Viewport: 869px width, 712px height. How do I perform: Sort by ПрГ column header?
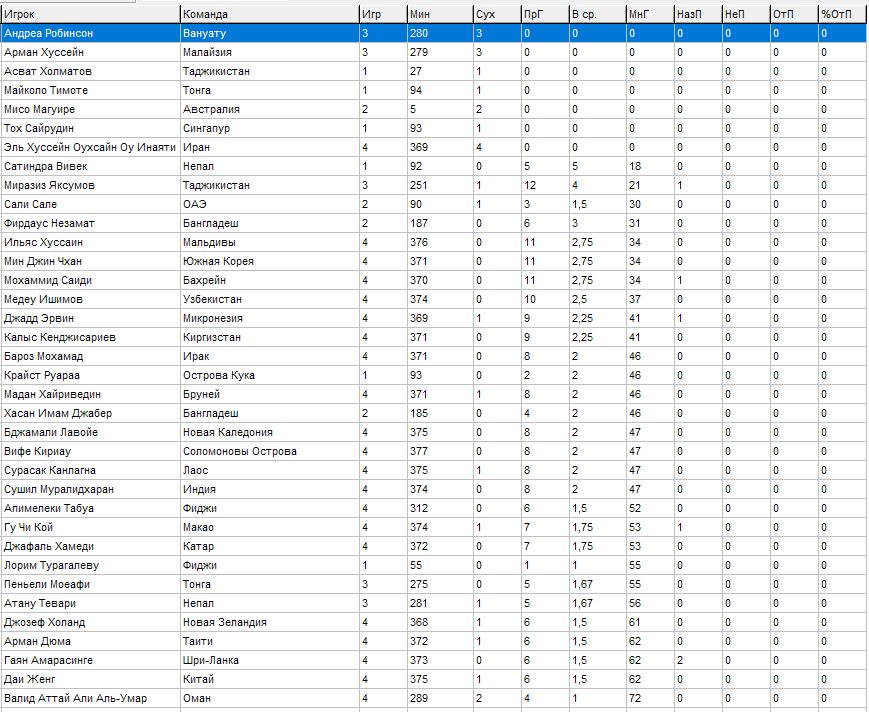pyautogui.click(x=544, y=14)
